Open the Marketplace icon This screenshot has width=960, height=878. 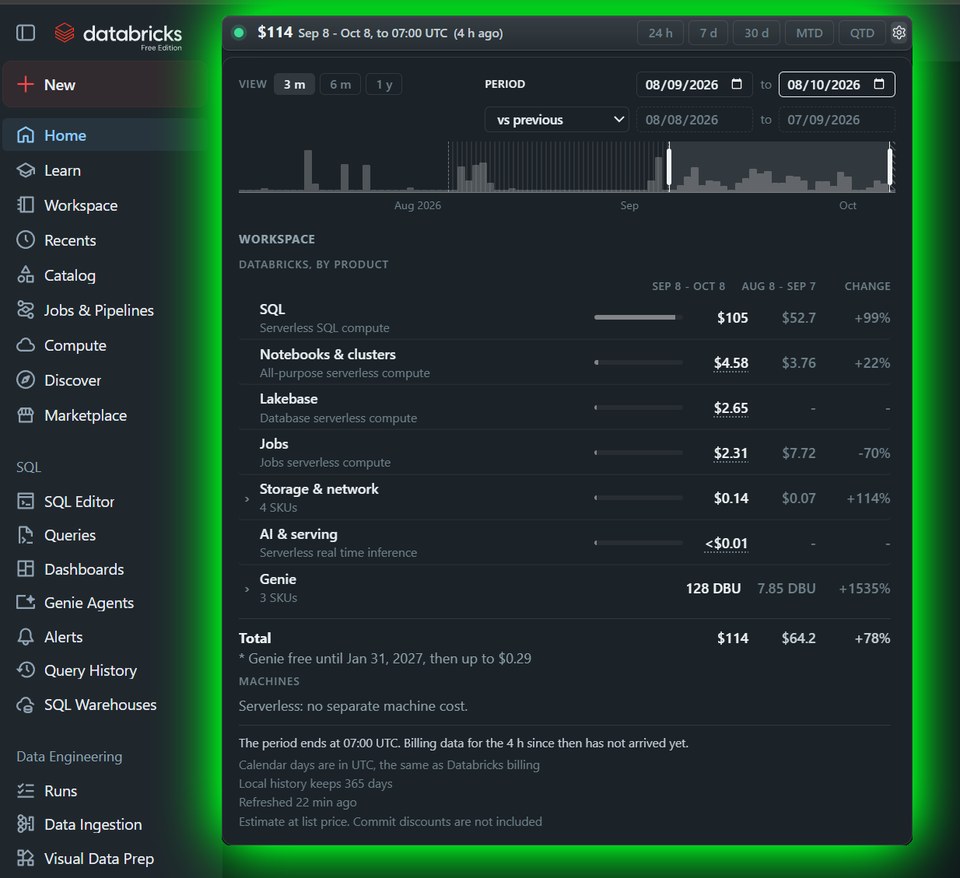pyautogui.click(x=25, y=415)
